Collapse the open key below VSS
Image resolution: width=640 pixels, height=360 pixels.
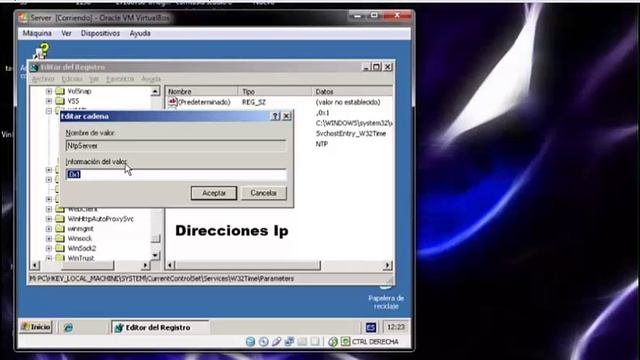coord(49,111)
